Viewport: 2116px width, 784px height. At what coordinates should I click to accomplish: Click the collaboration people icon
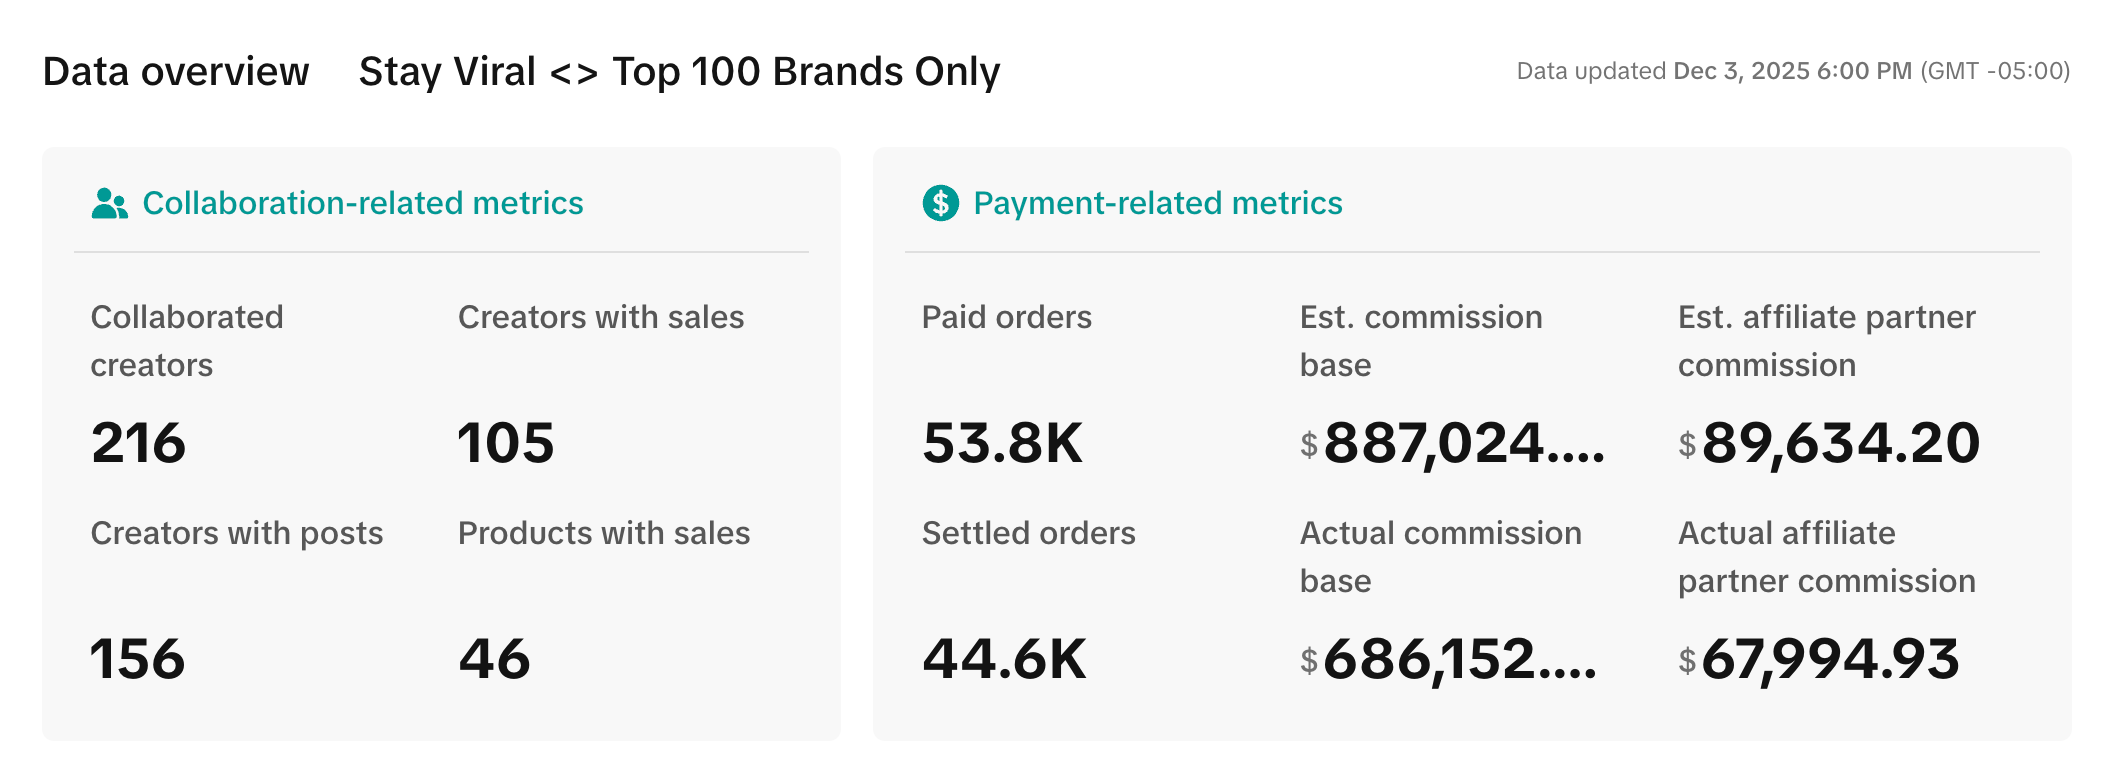point(109,203)
